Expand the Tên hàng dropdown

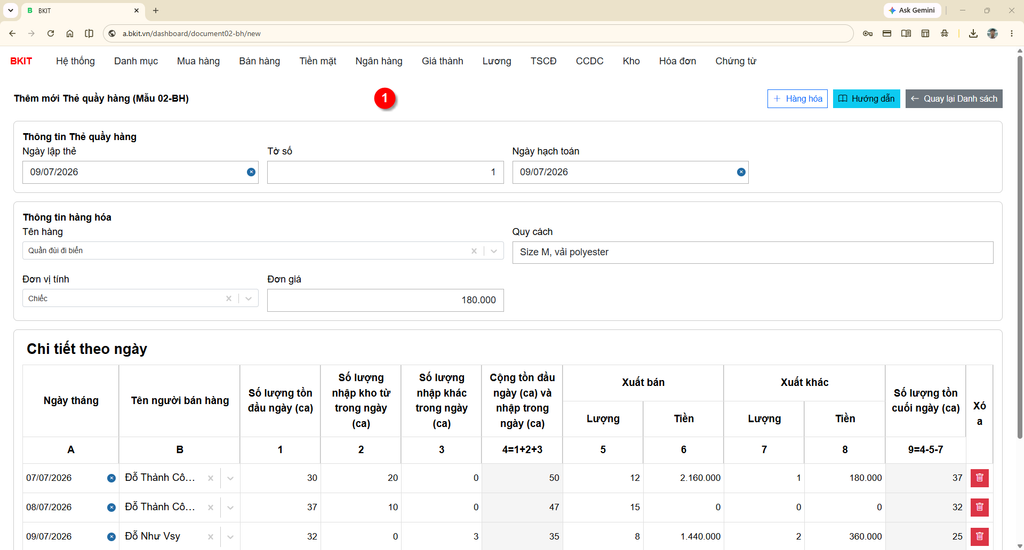coord(494,251)
